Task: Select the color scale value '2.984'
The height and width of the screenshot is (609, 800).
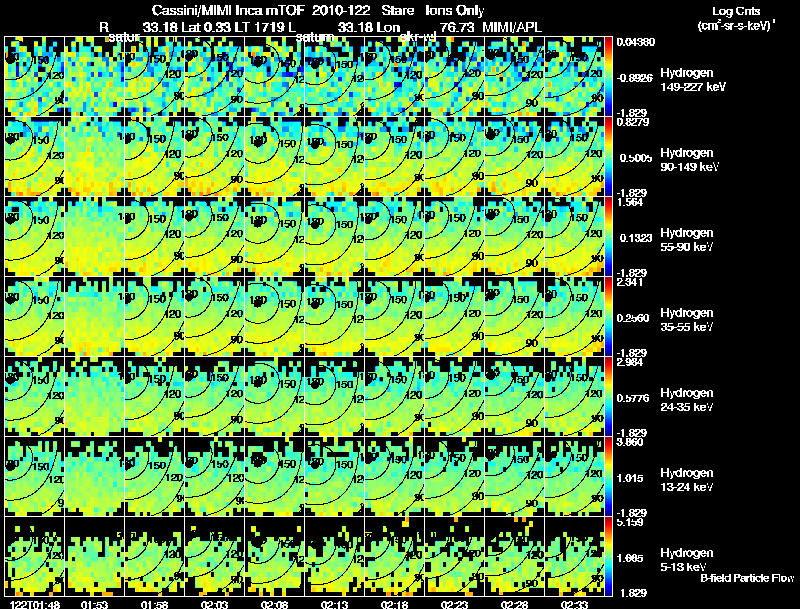Action: pyautogui.click(x=630, y=362)
